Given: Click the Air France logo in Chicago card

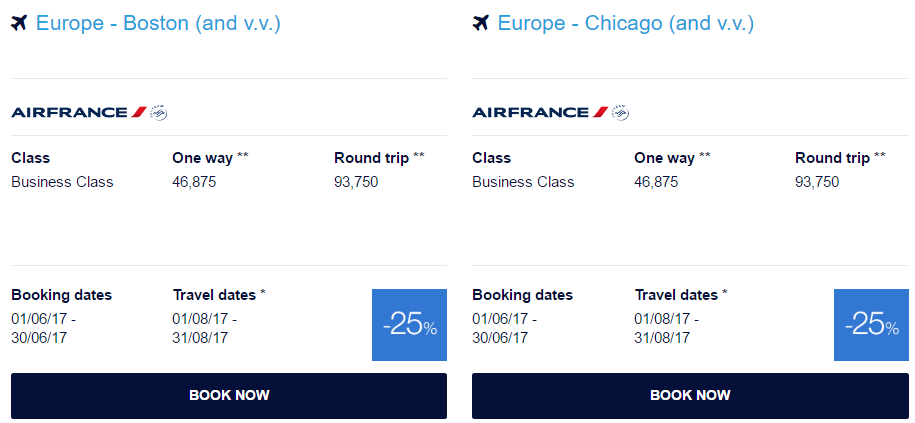Looking at the screenshot, I should (540, 112).
